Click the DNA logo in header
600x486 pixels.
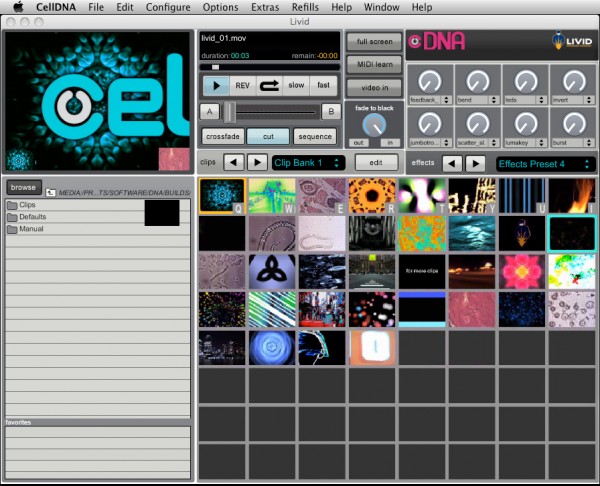pos(437,41)
